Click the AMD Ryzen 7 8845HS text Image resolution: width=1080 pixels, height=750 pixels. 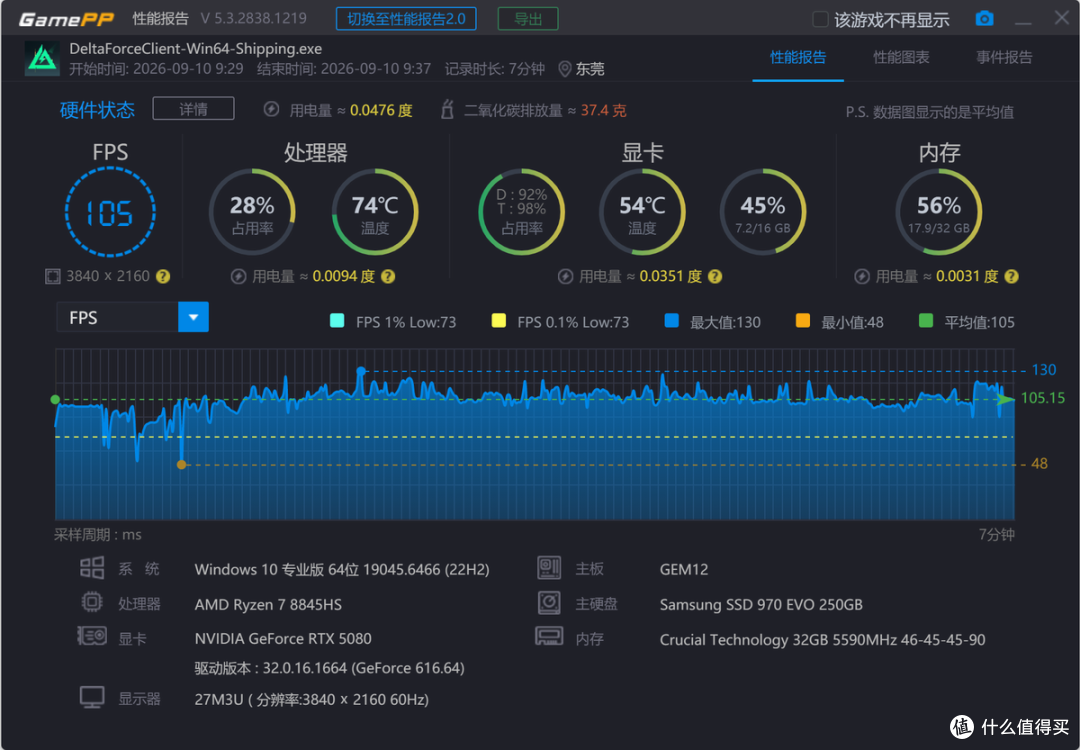coord(268,605)
